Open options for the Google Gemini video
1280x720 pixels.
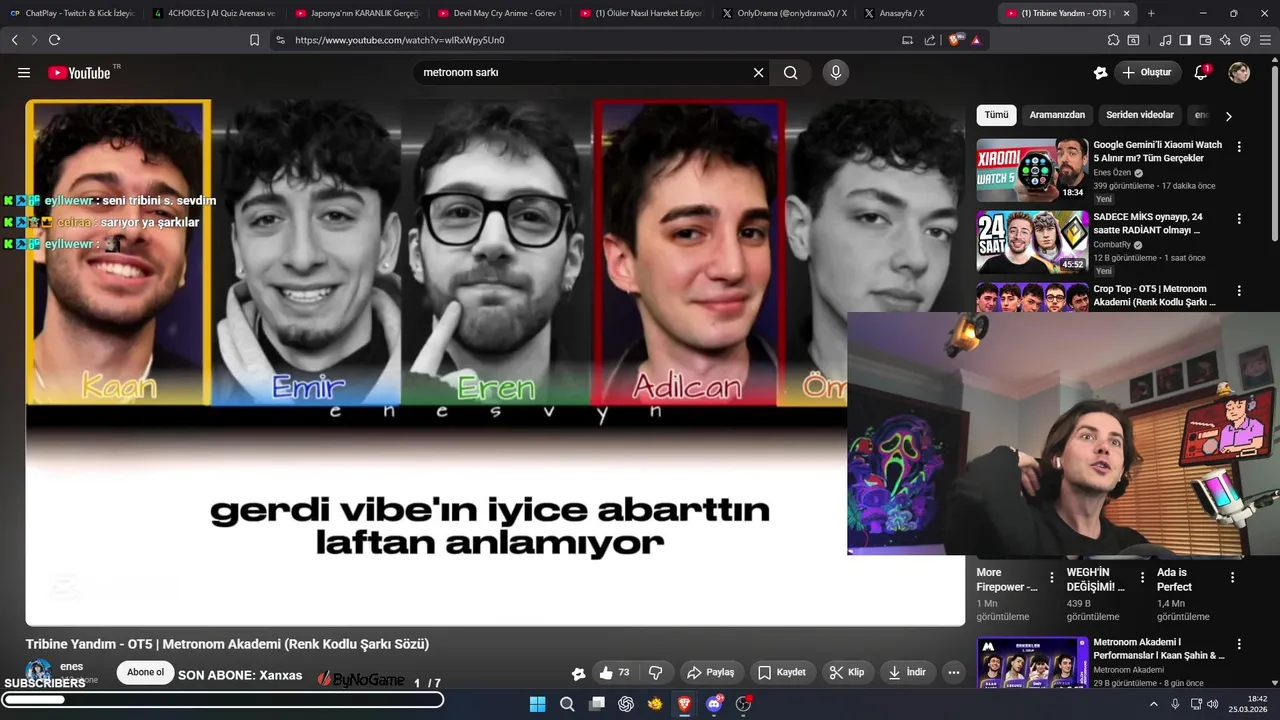pyautogui.click(x=1239, y=146)
